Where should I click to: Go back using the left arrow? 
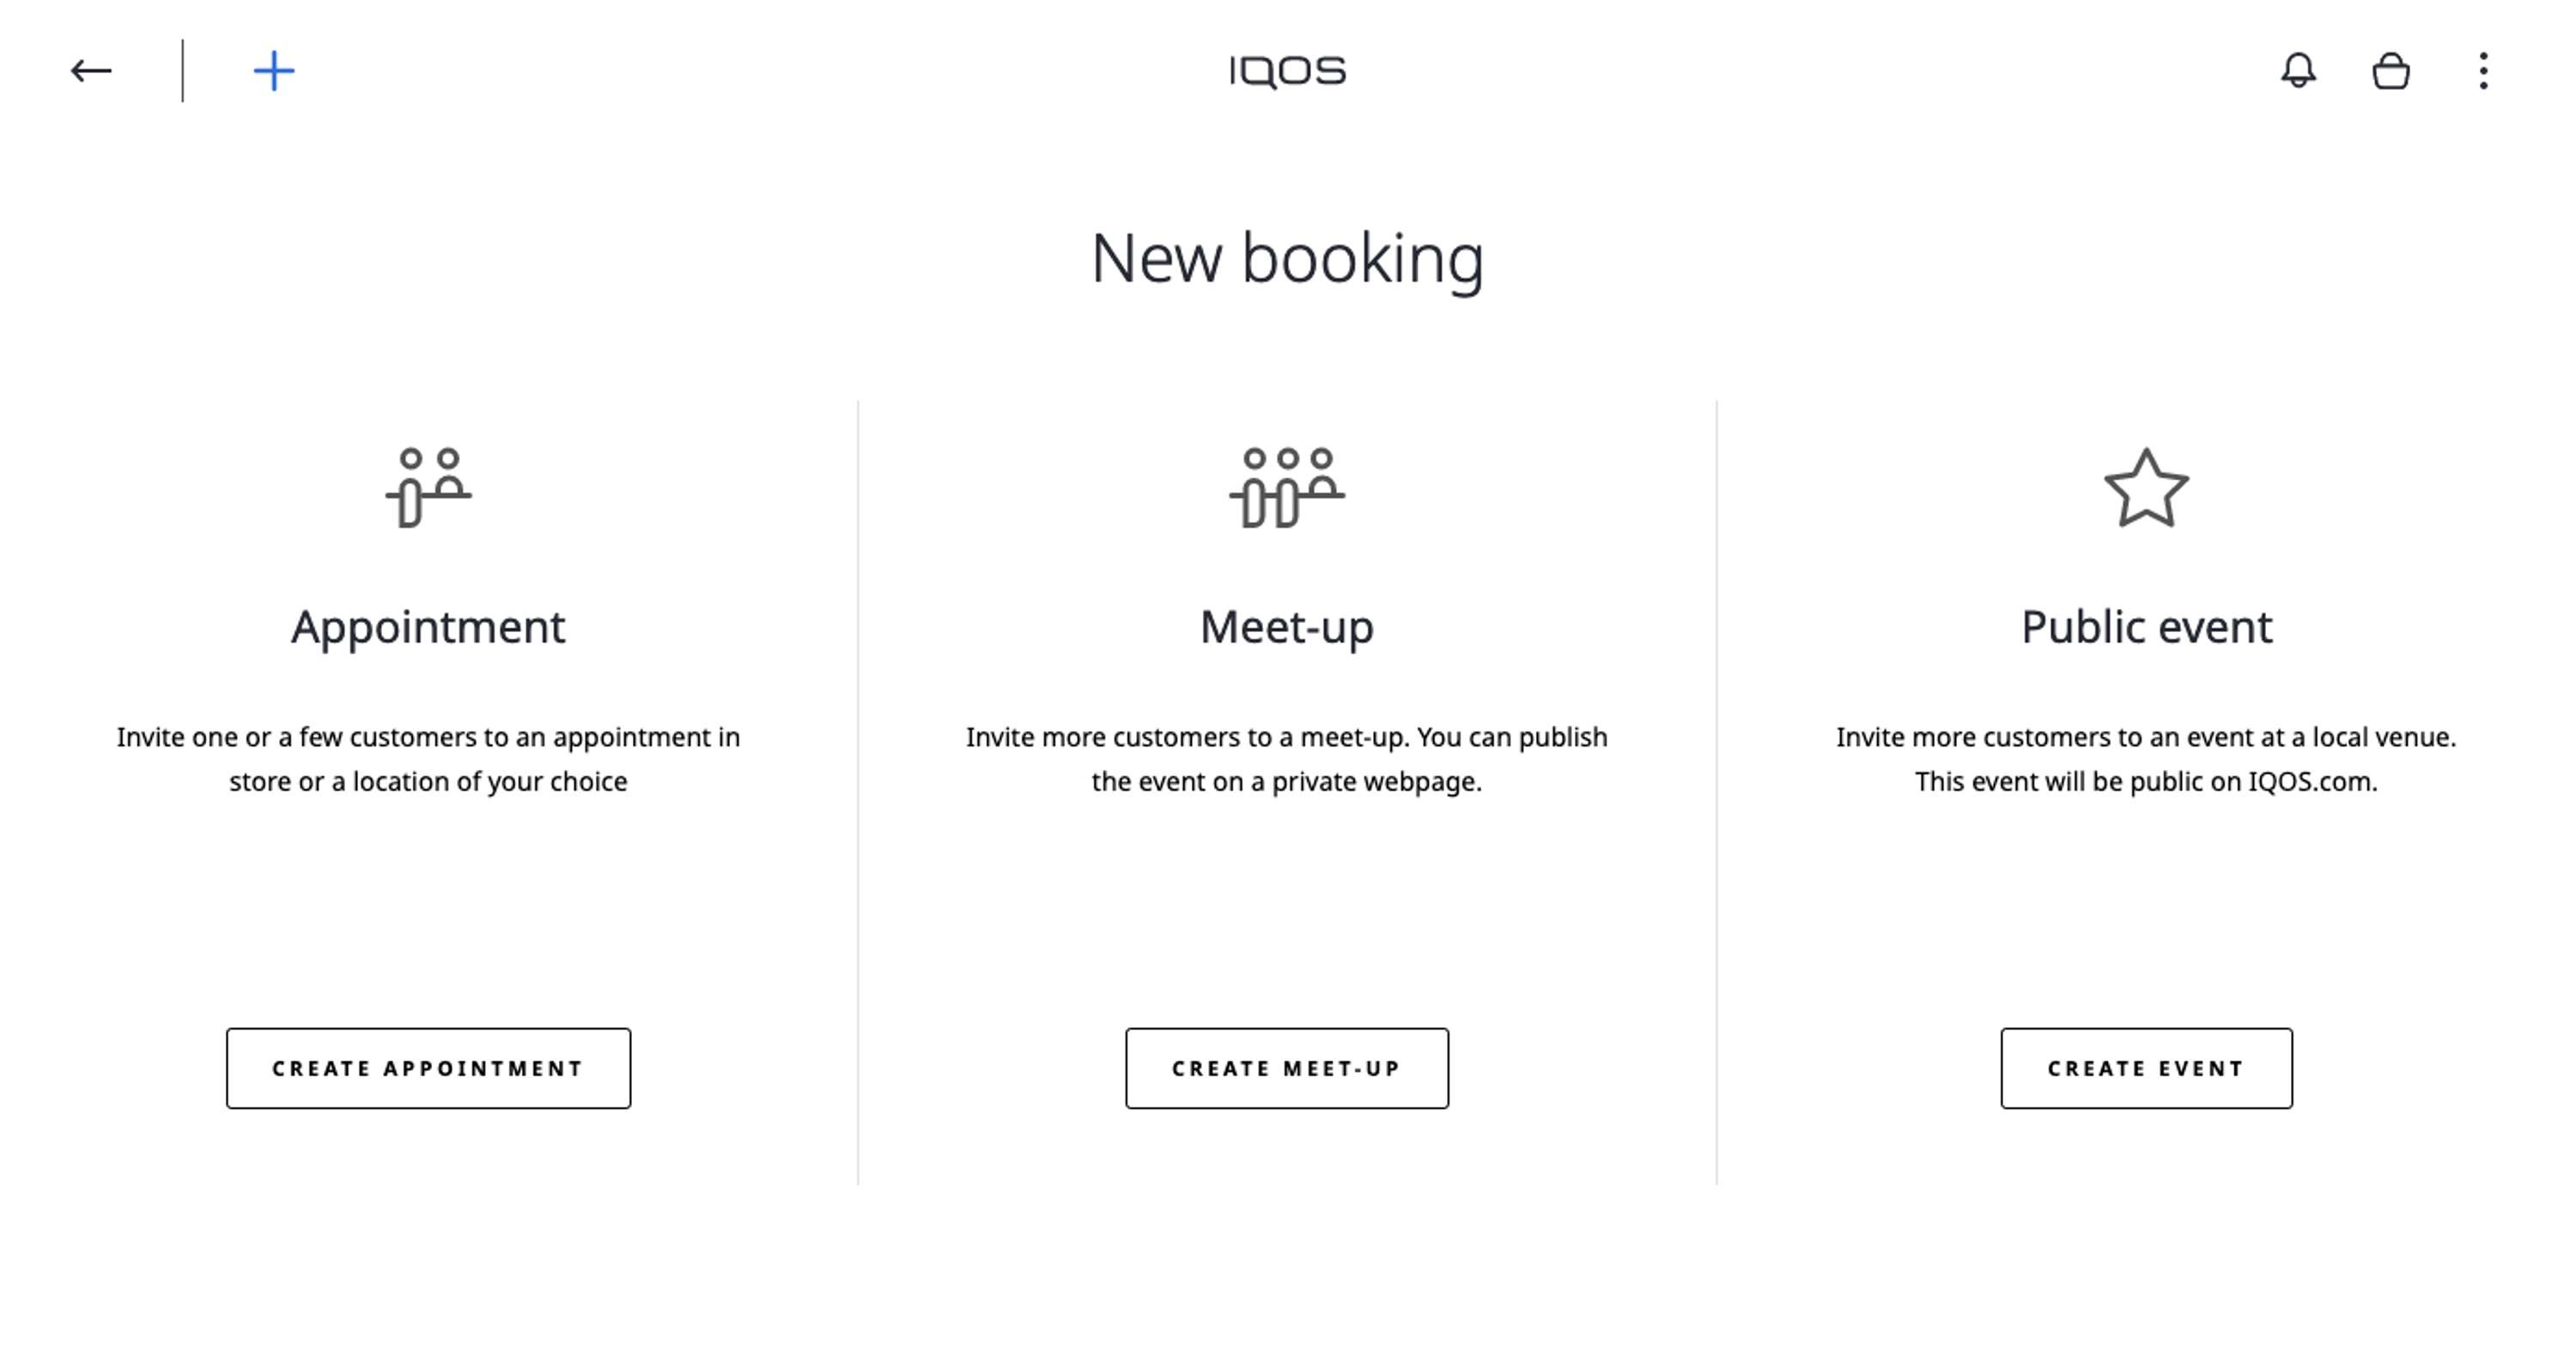coord(91,71)
